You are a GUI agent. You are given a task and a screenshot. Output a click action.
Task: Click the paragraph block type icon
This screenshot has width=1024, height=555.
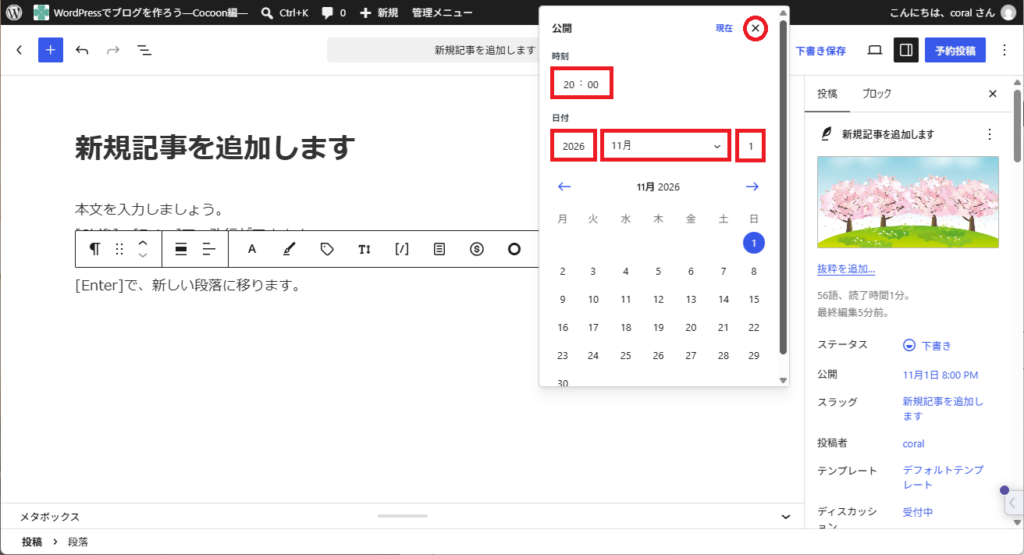[x=95, y=249]
